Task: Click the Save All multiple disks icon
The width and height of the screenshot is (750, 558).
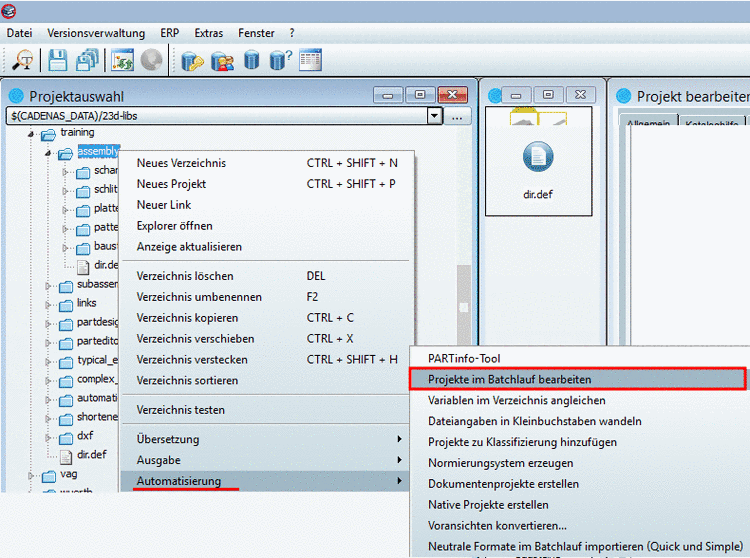Action: point(87,61)
